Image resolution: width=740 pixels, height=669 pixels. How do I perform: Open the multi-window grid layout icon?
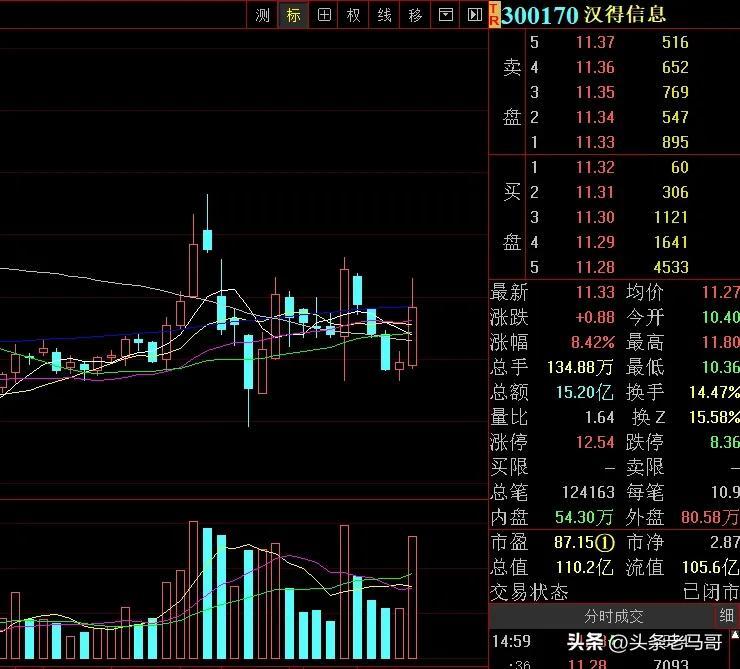tap(324, 15)
